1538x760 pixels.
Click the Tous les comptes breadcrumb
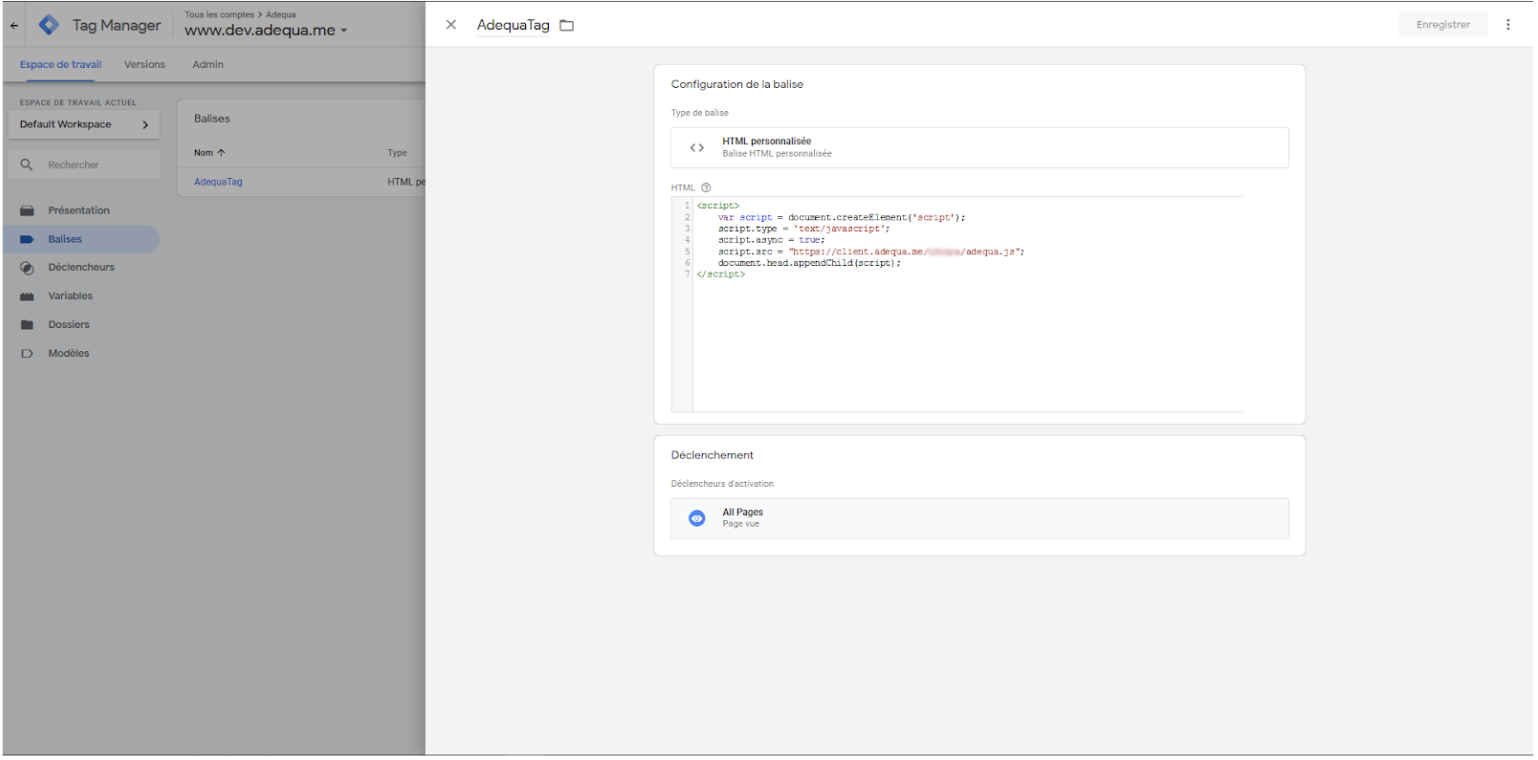coord(221,14)
